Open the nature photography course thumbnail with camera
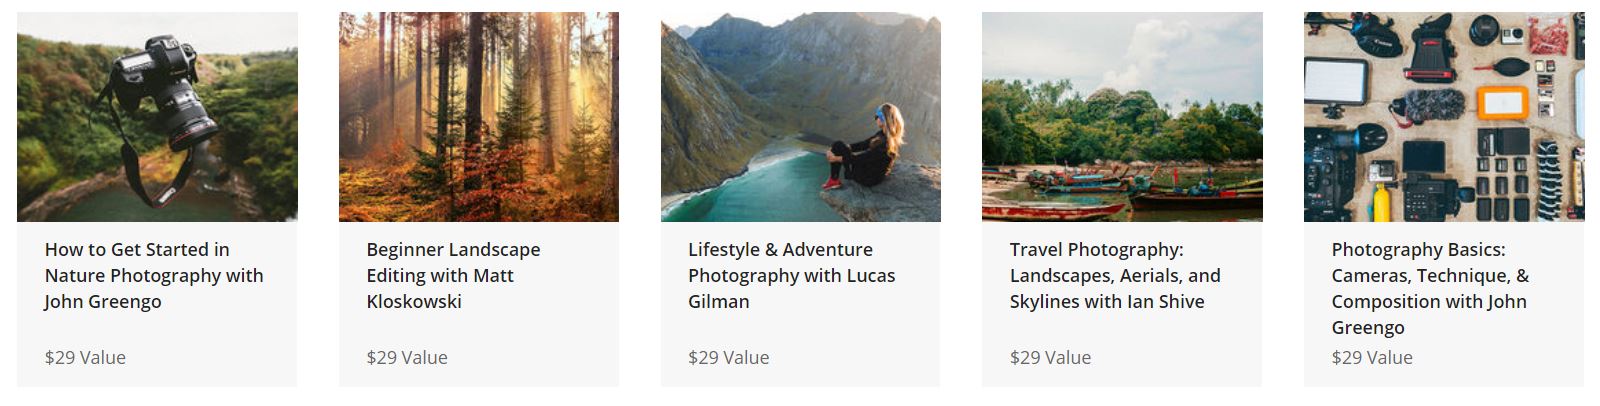Screen dimensions: 1600x406 coord(157,116)
